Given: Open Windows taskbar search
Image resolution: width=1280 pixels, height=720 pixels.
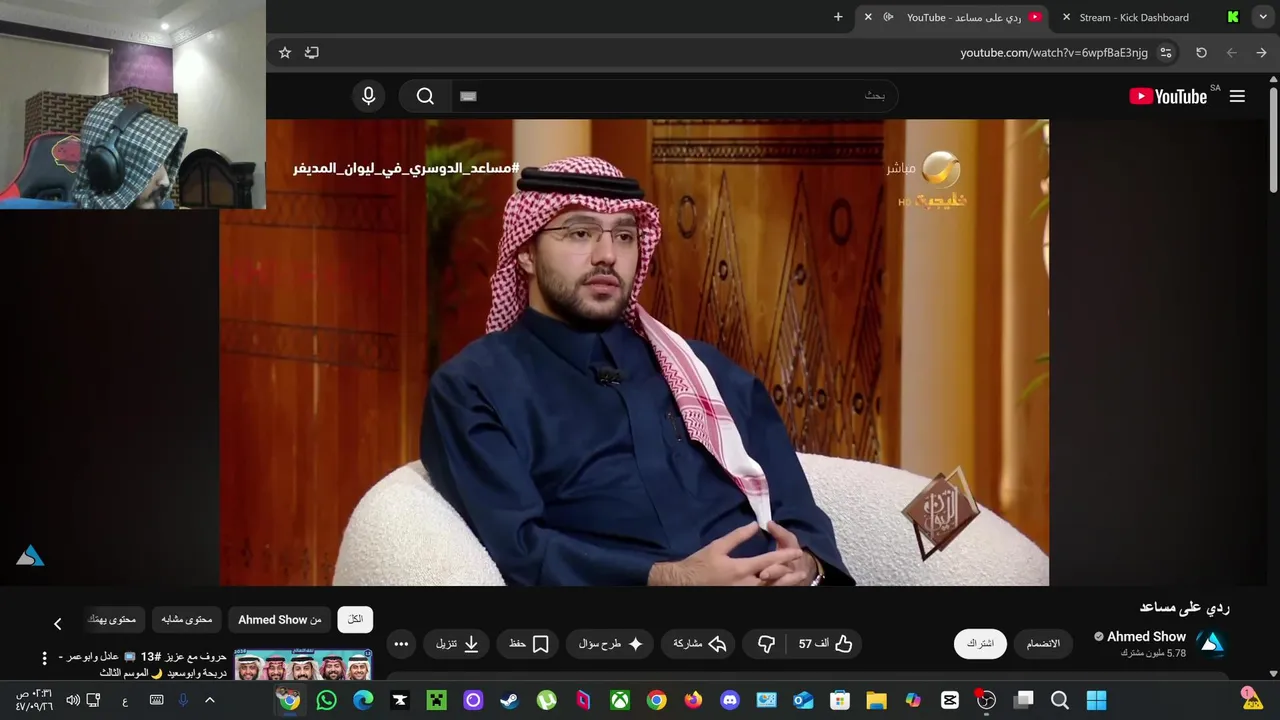Looking at the screenshot, I should [1060, 700].
